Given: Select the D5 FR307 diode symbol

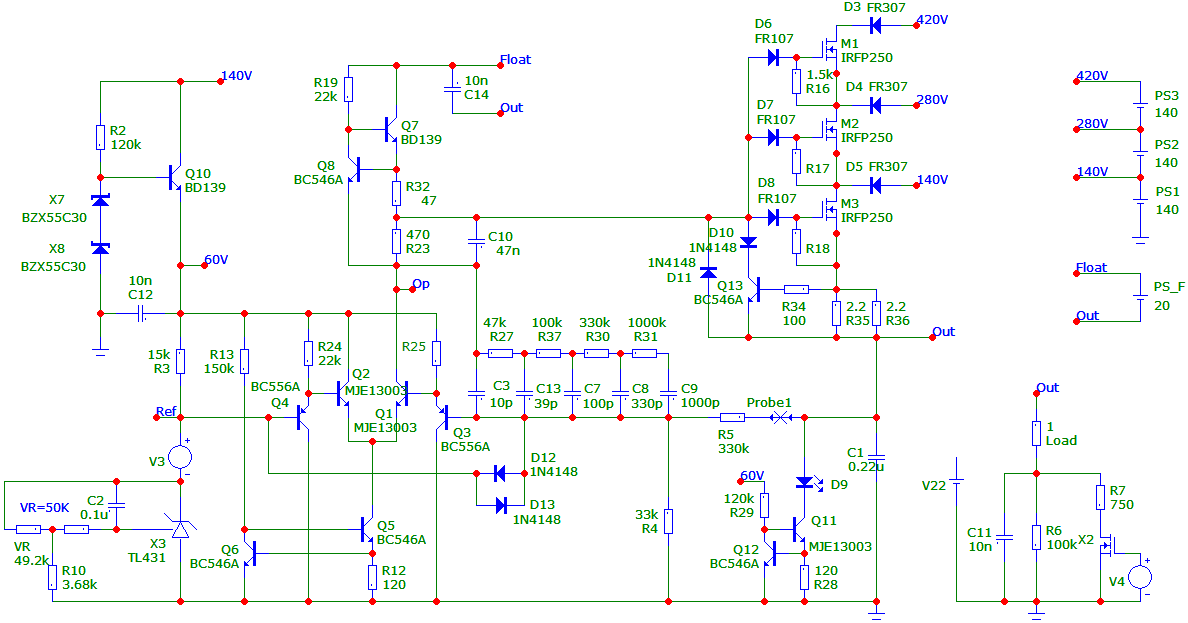Looking at the screenshot, I should pos(876,185).
